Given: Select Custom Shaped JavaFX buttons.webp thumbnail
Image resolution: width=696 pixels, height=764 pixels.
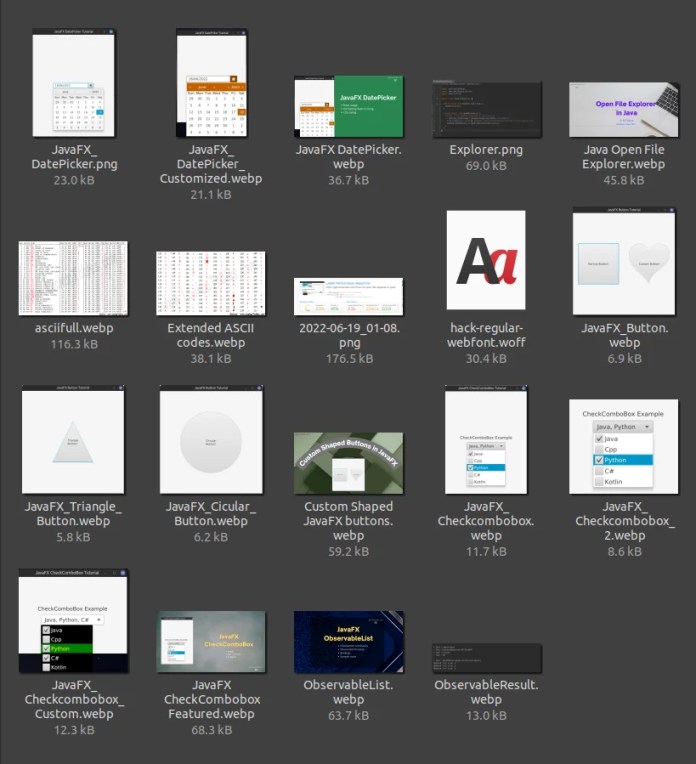Looking at the screenshot, I should [x=348, y=463].
